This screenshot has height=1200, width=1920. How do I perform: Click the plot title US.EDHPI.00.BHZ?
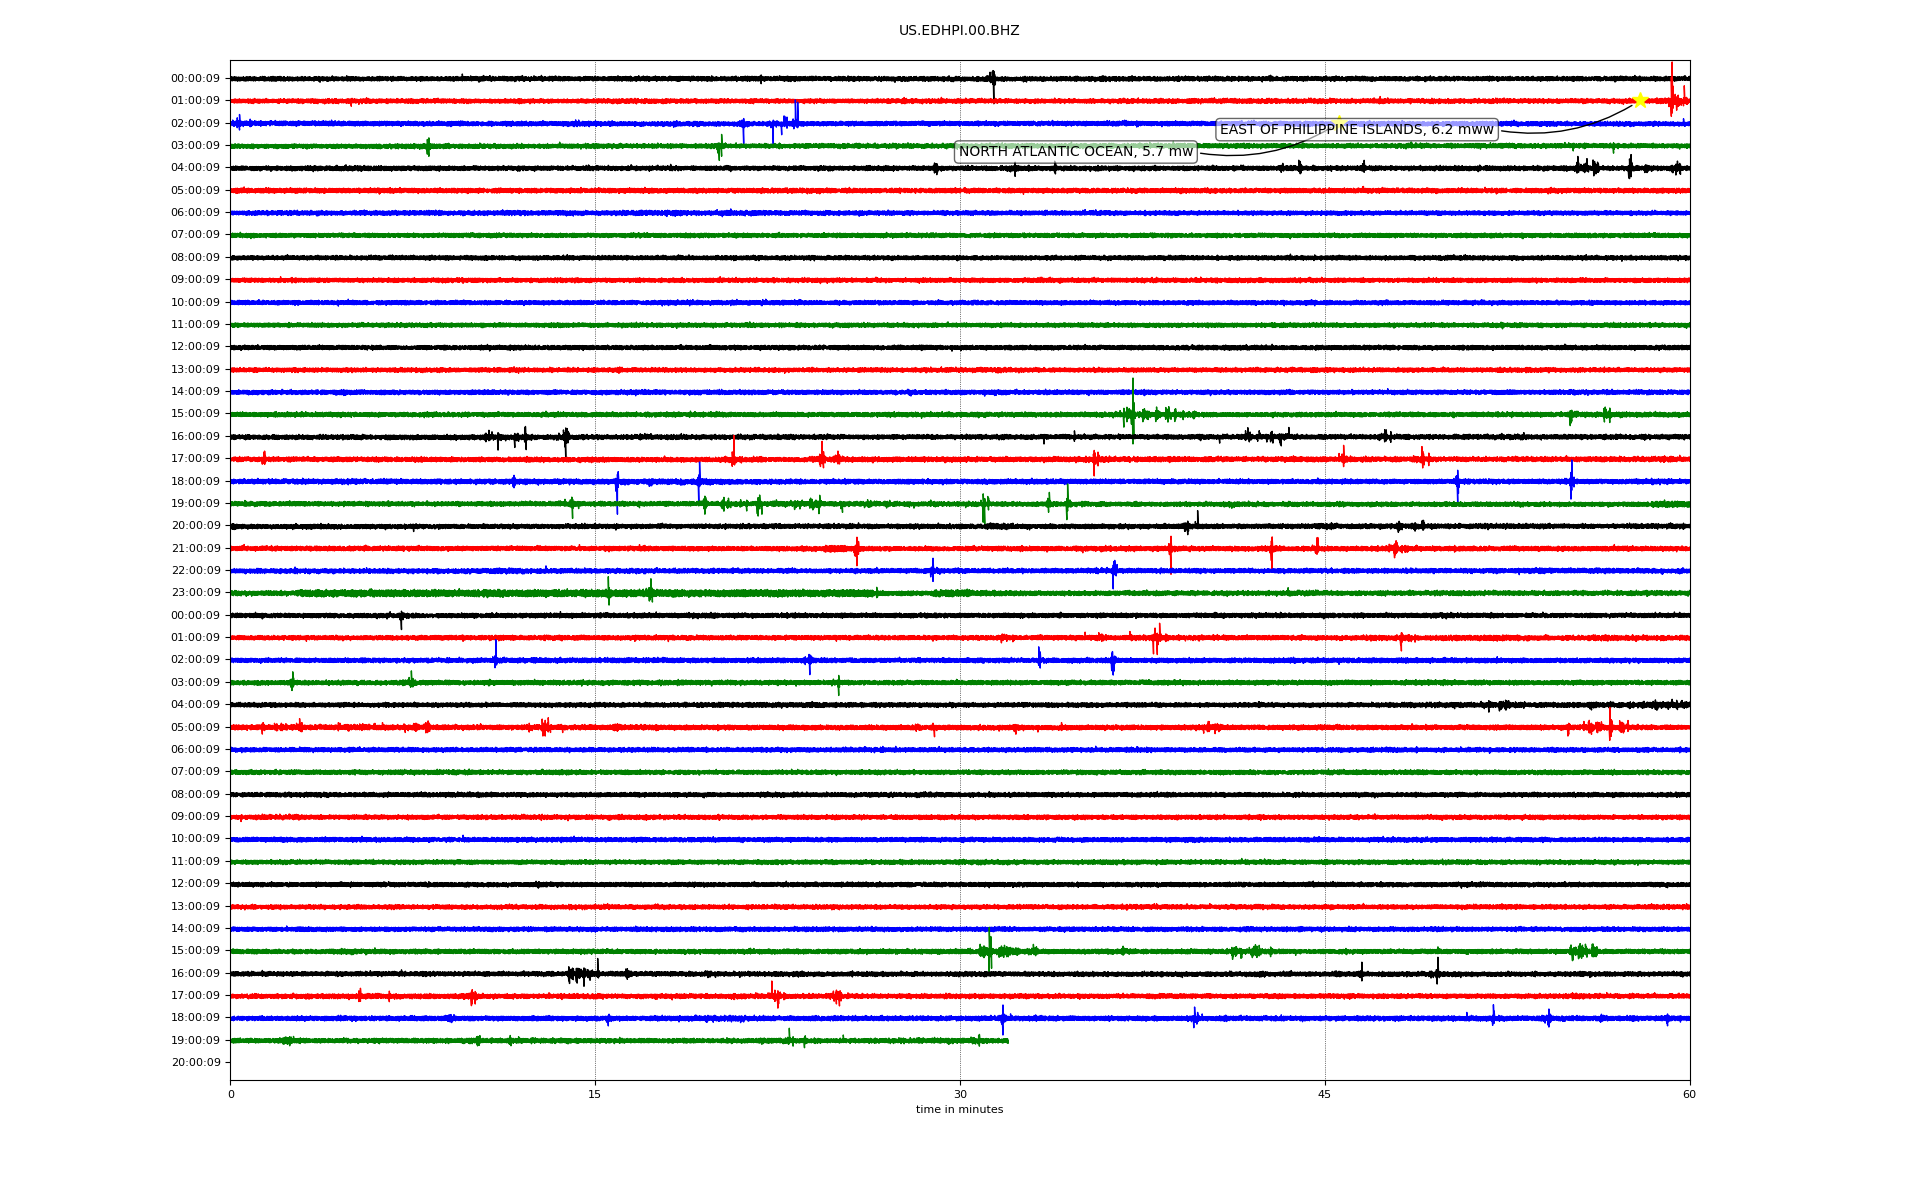pos(959,31)
